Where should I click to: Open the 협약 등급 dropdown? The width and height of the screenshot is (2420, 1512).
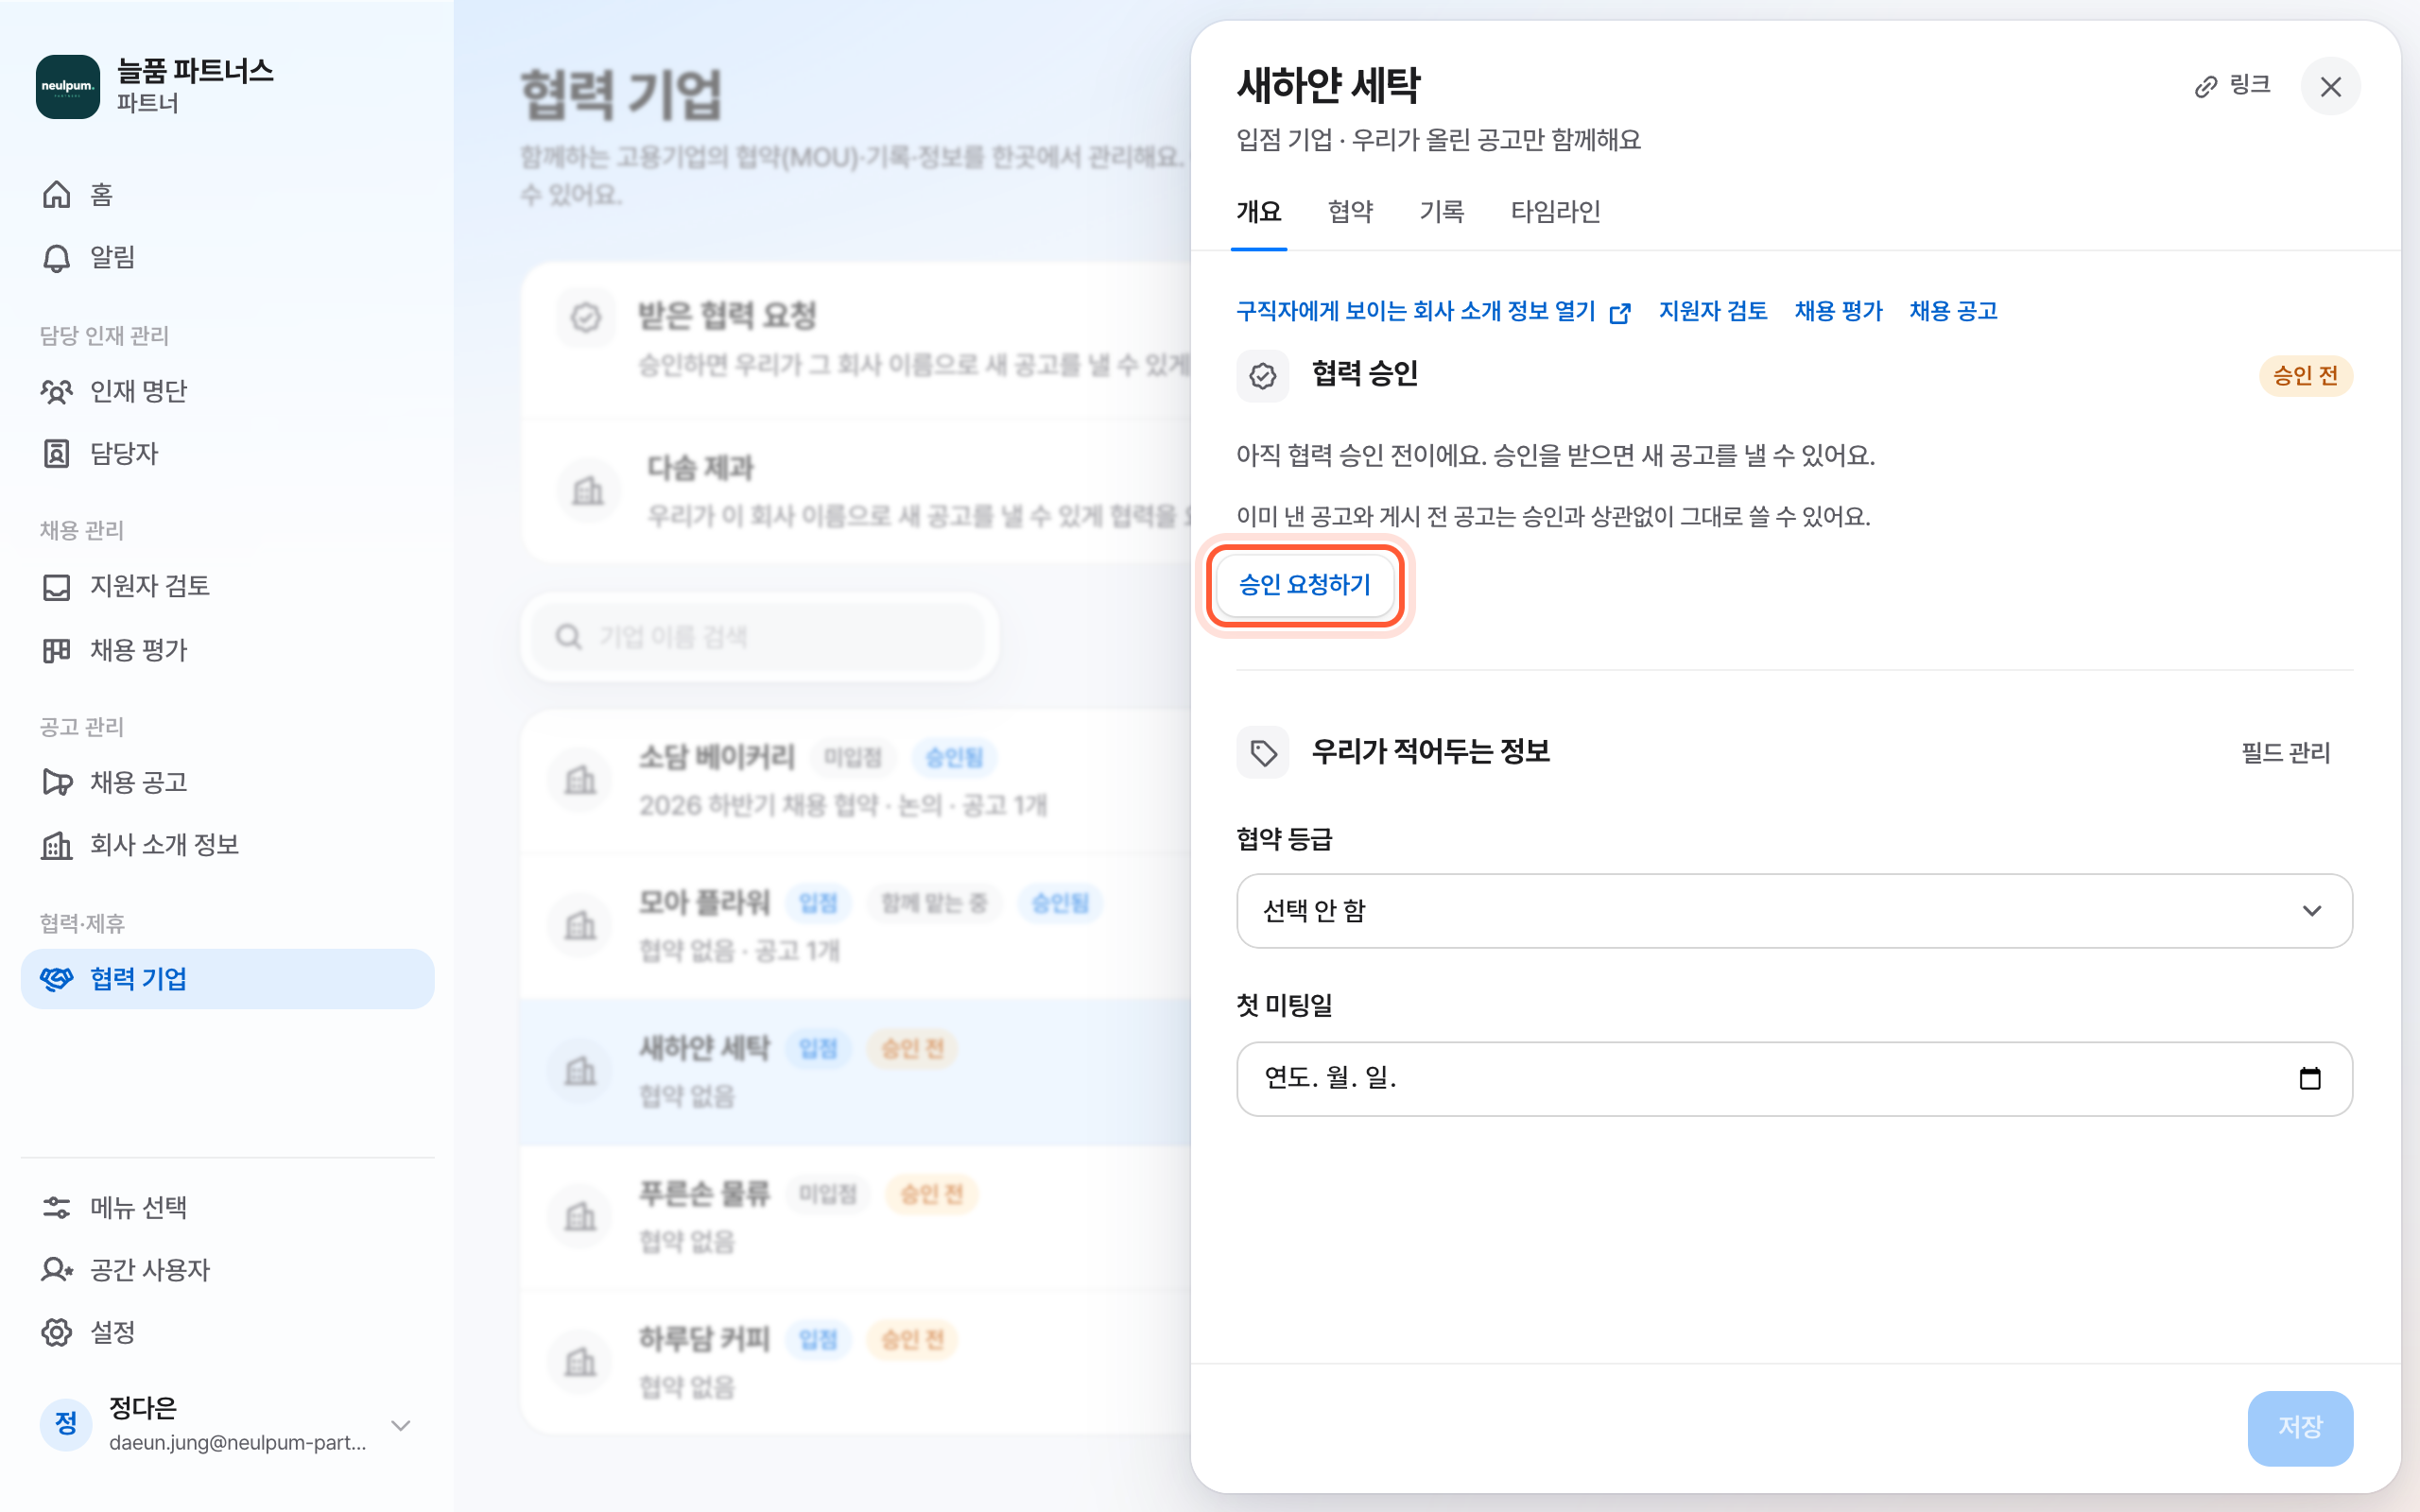(1794, 911)
